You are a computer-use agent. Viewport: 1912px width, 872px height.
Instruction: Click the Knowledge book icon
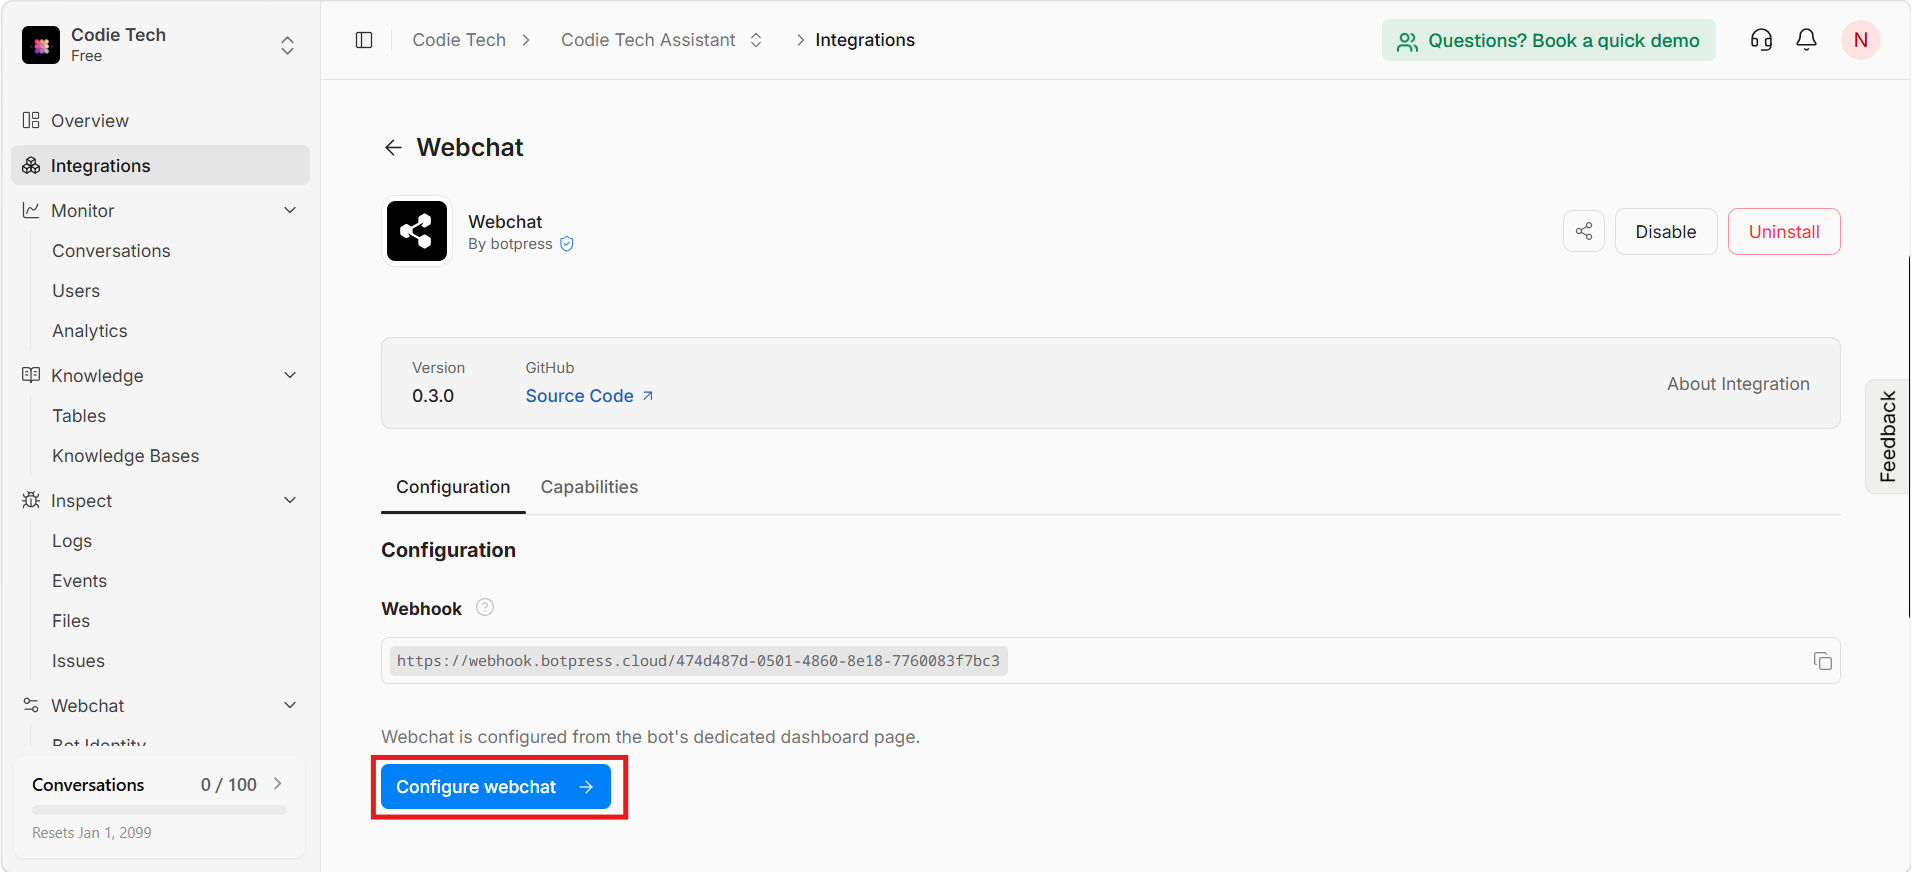(31, 375)
